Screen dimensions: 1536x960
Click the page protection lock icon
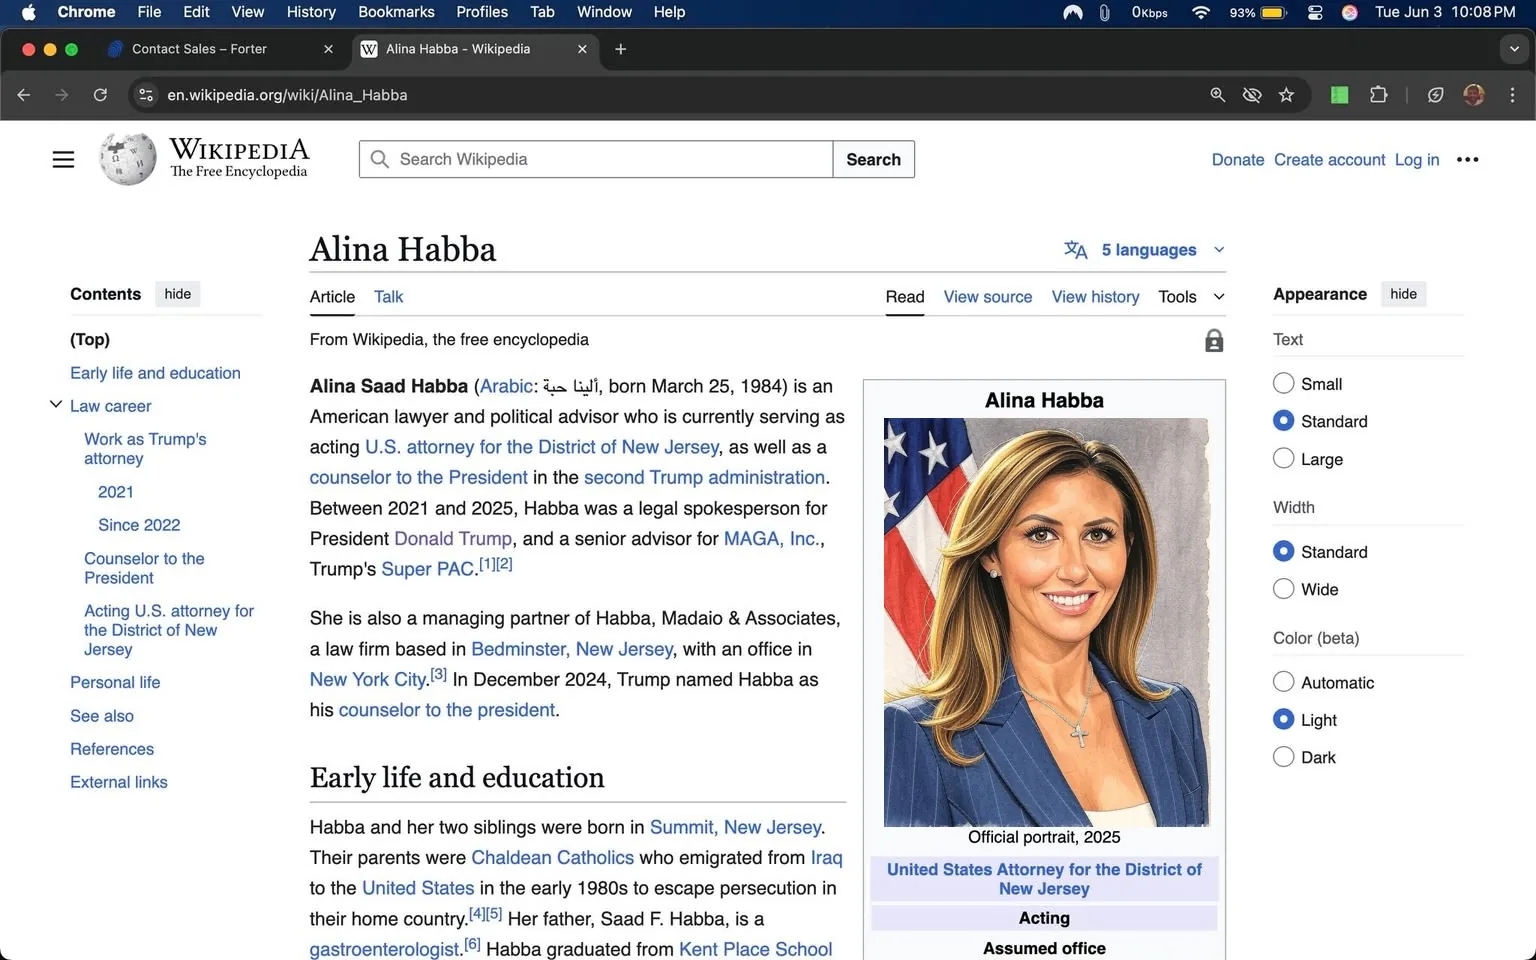(x=1214, y=340)
